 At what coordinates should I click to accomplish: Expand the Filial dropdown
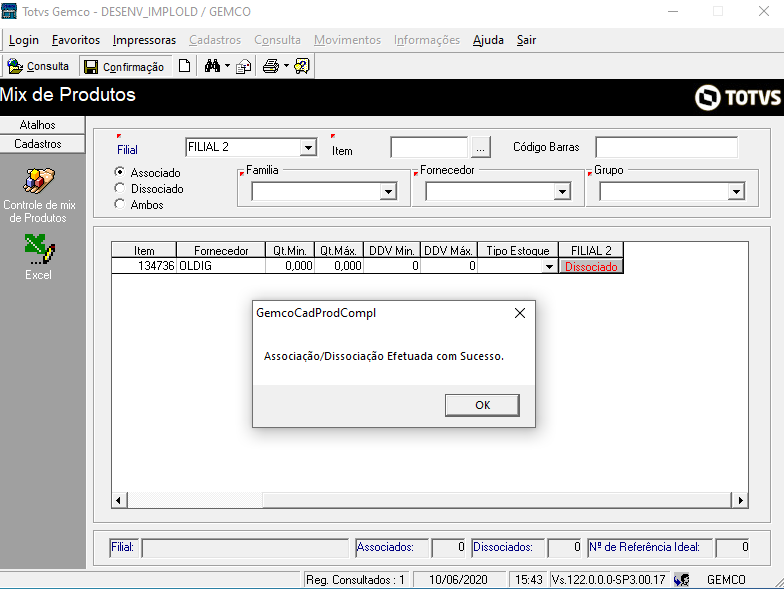tap(308, 148)
